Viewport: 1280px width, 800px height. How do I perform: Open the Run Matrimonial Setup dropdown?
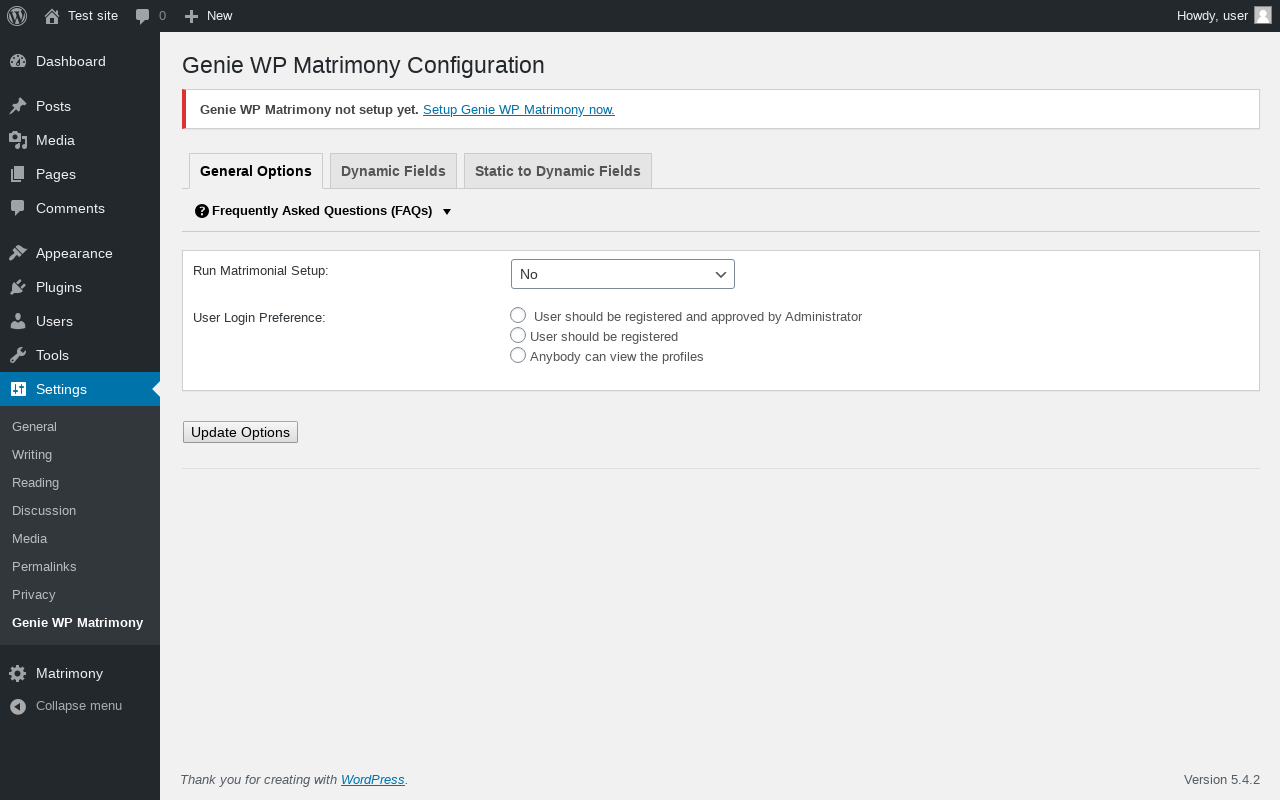tap(623, 274)
